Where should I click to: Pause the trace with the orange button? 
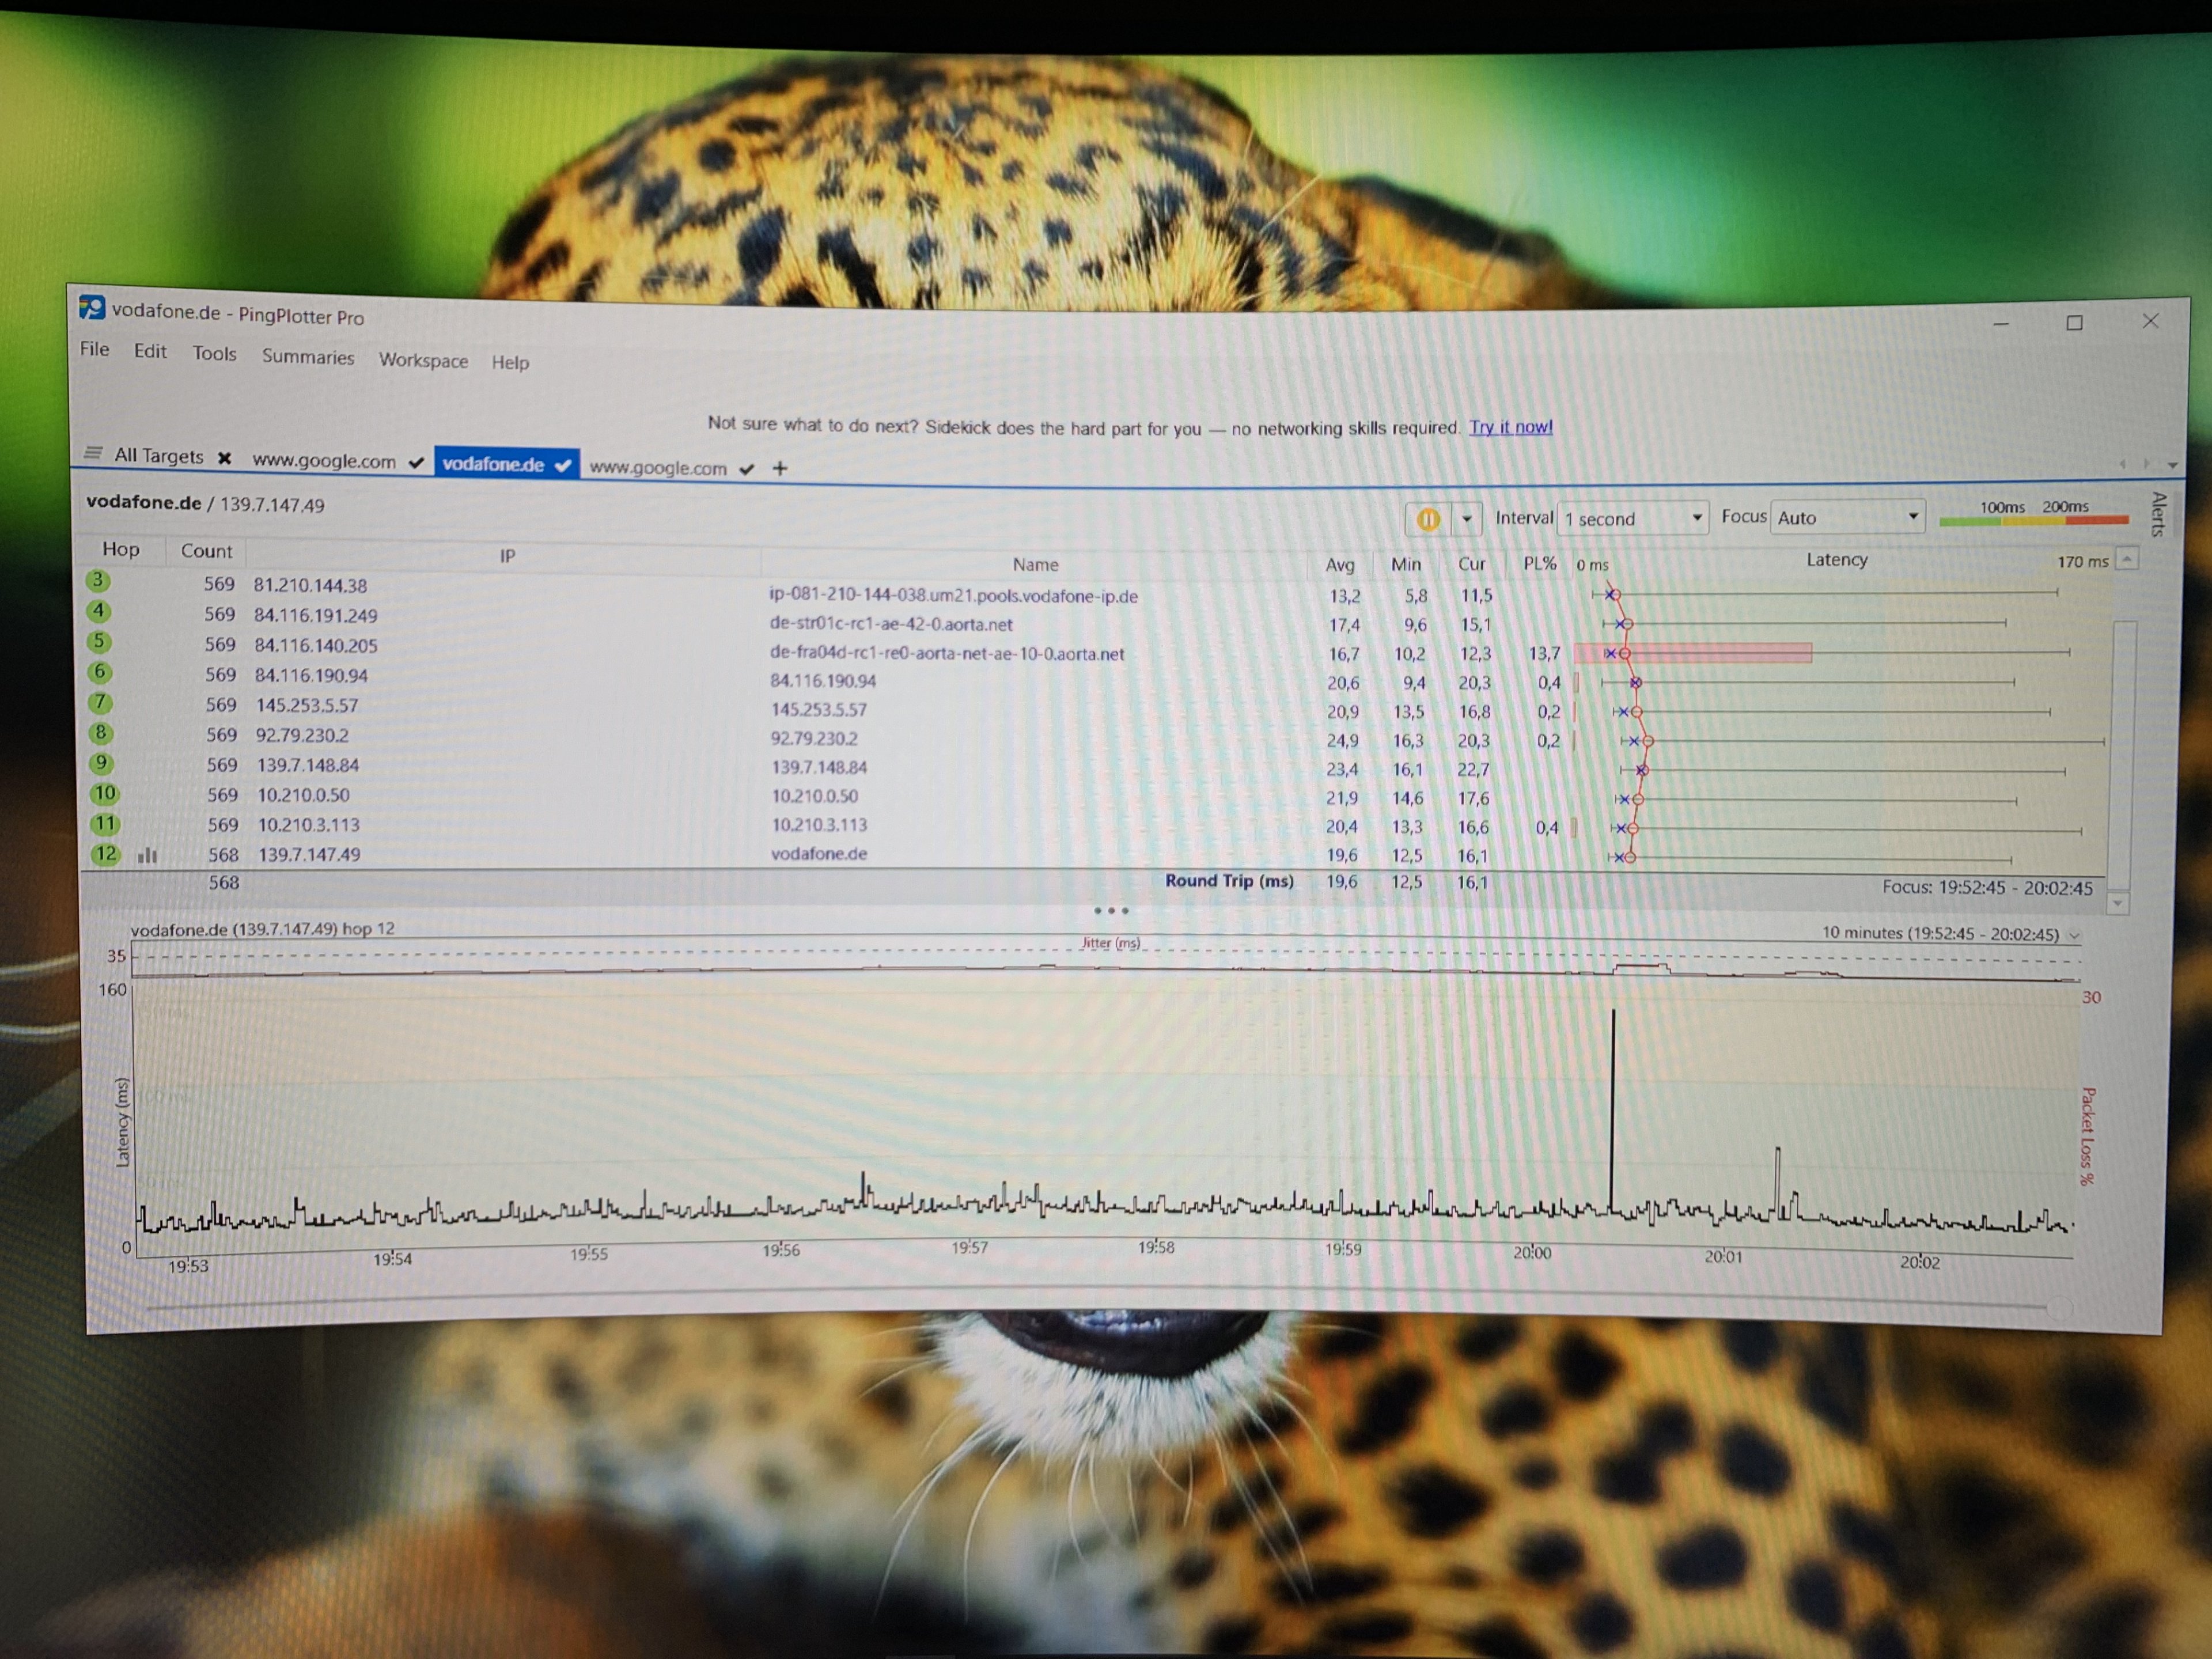coord(1428,518)
